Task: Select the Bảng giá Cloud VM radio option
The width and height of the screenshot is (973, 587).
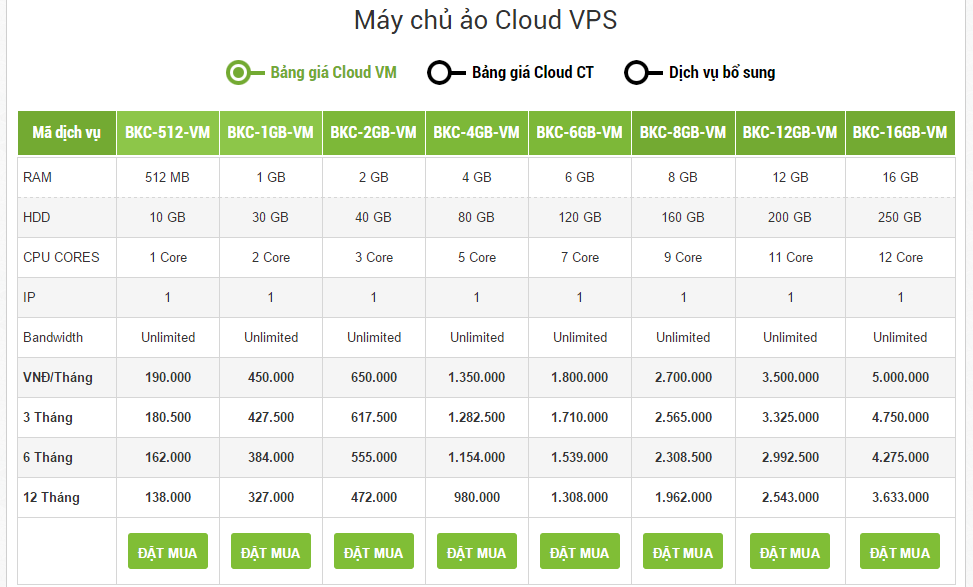Action: [x=312, y=73]
